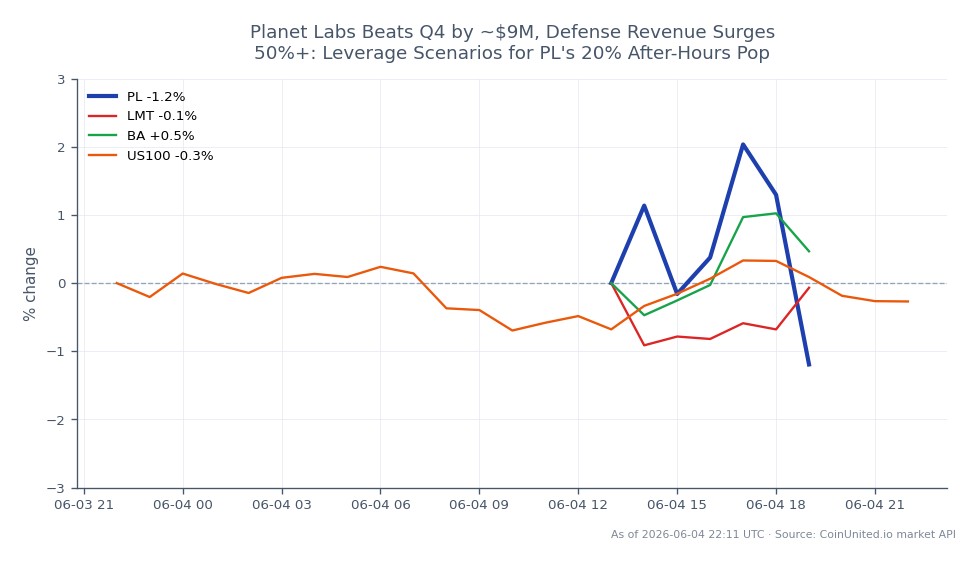979x564 pixels.
Task: Click the blue PL legend line swatch
Action: (x=102, y=96)
